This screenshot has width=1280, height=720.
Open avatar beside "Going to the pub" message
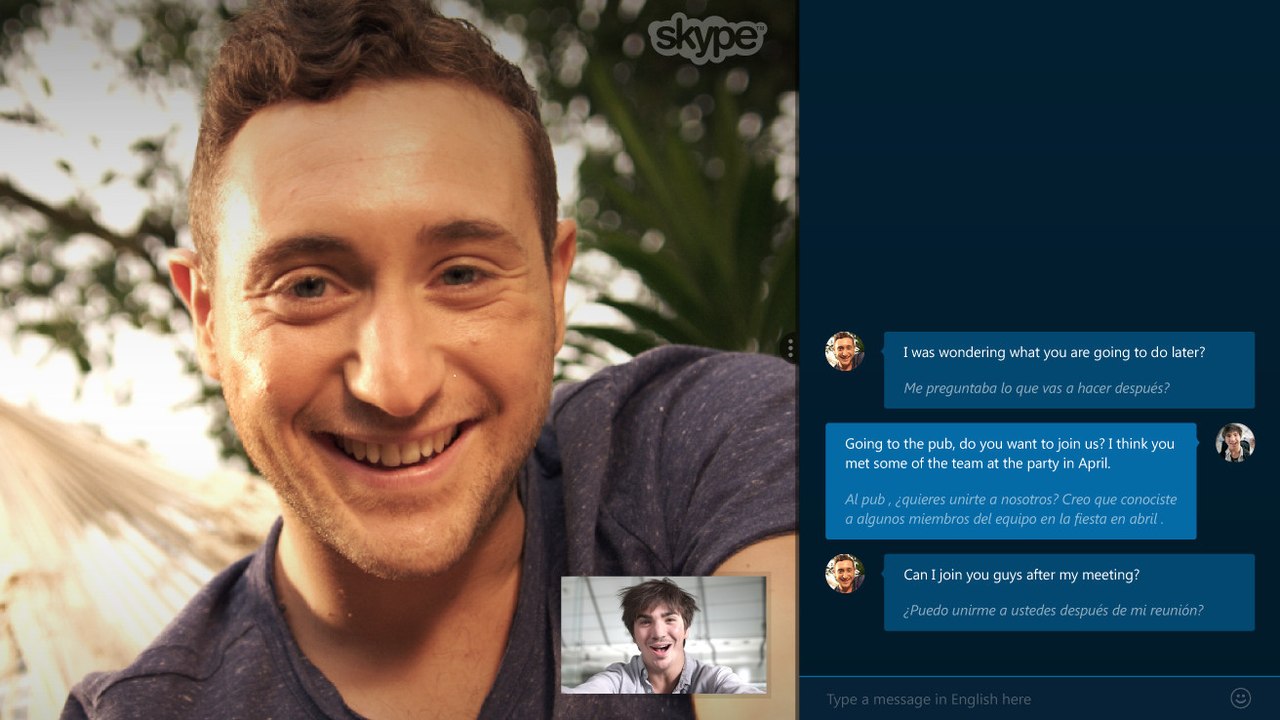(1235, 442)
